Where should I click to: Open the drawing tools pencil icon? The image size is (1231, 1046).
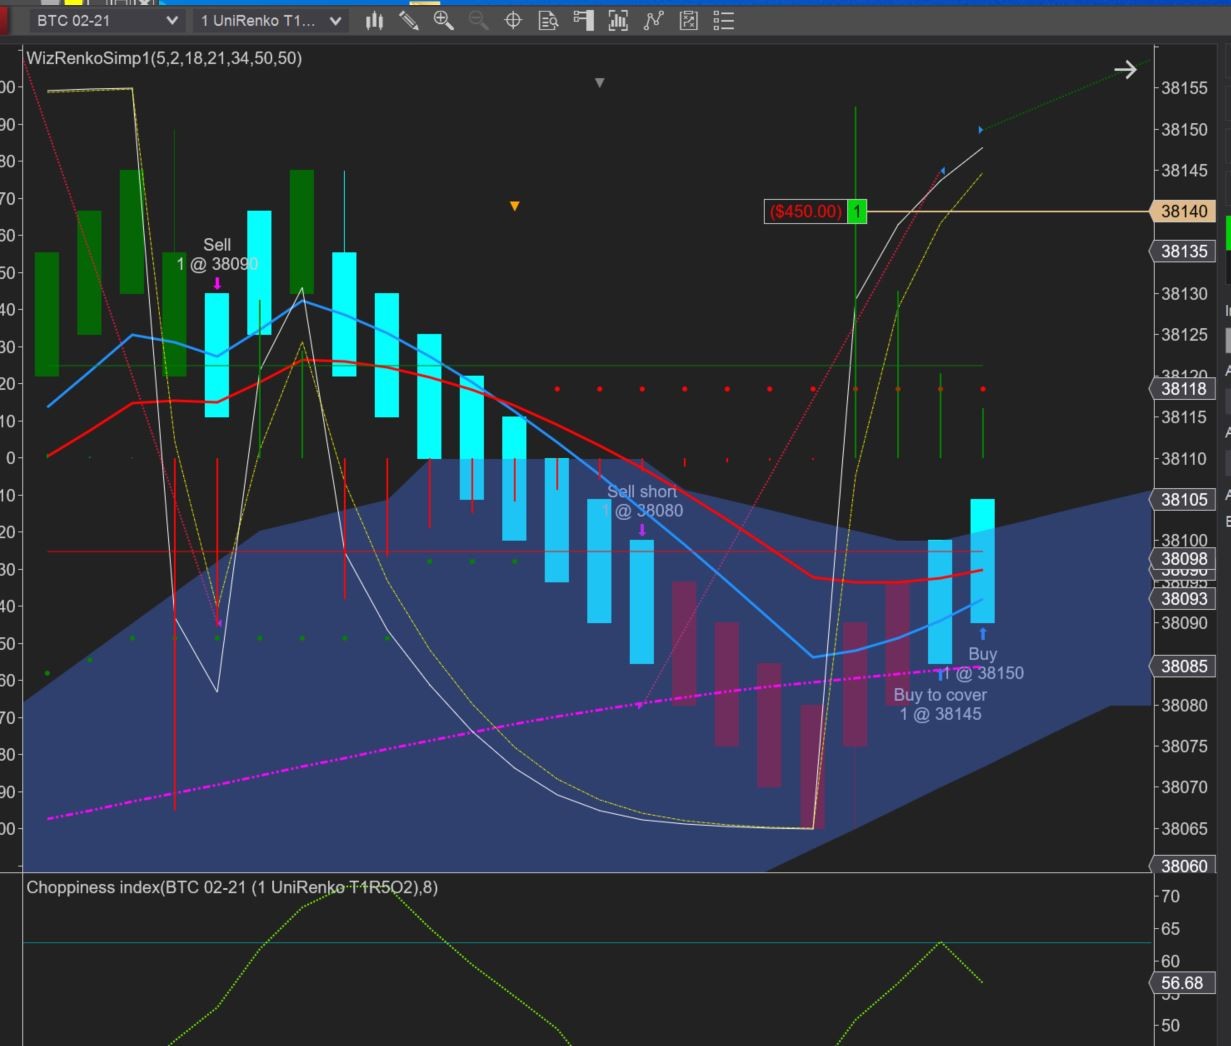[408, 20]
